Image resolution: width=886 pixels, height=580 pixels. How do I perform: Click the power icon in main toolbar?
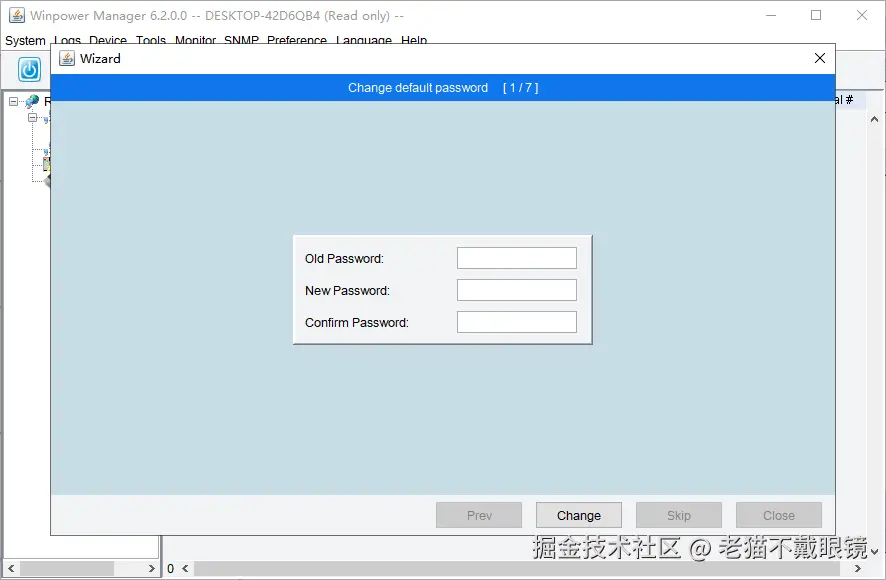coord(29,70)
